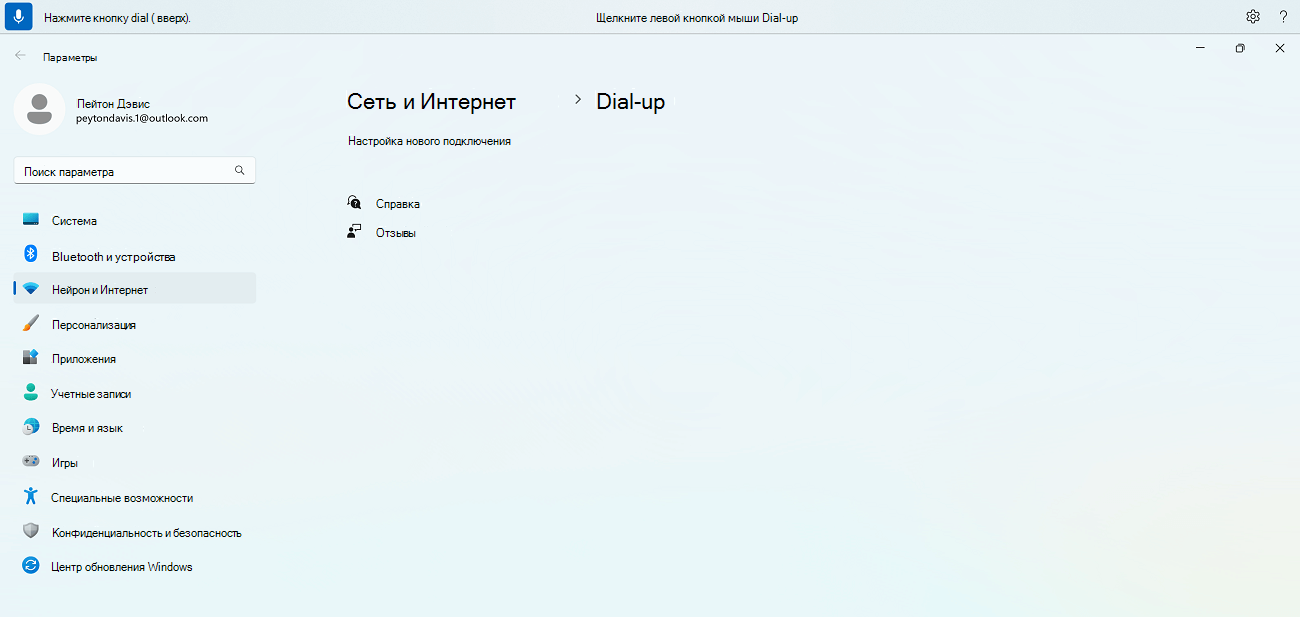Click the text Щелкните левой кнопкой мыши Dial-up
The width and height of the screenshot is (1300, 617).
point(696,18)
